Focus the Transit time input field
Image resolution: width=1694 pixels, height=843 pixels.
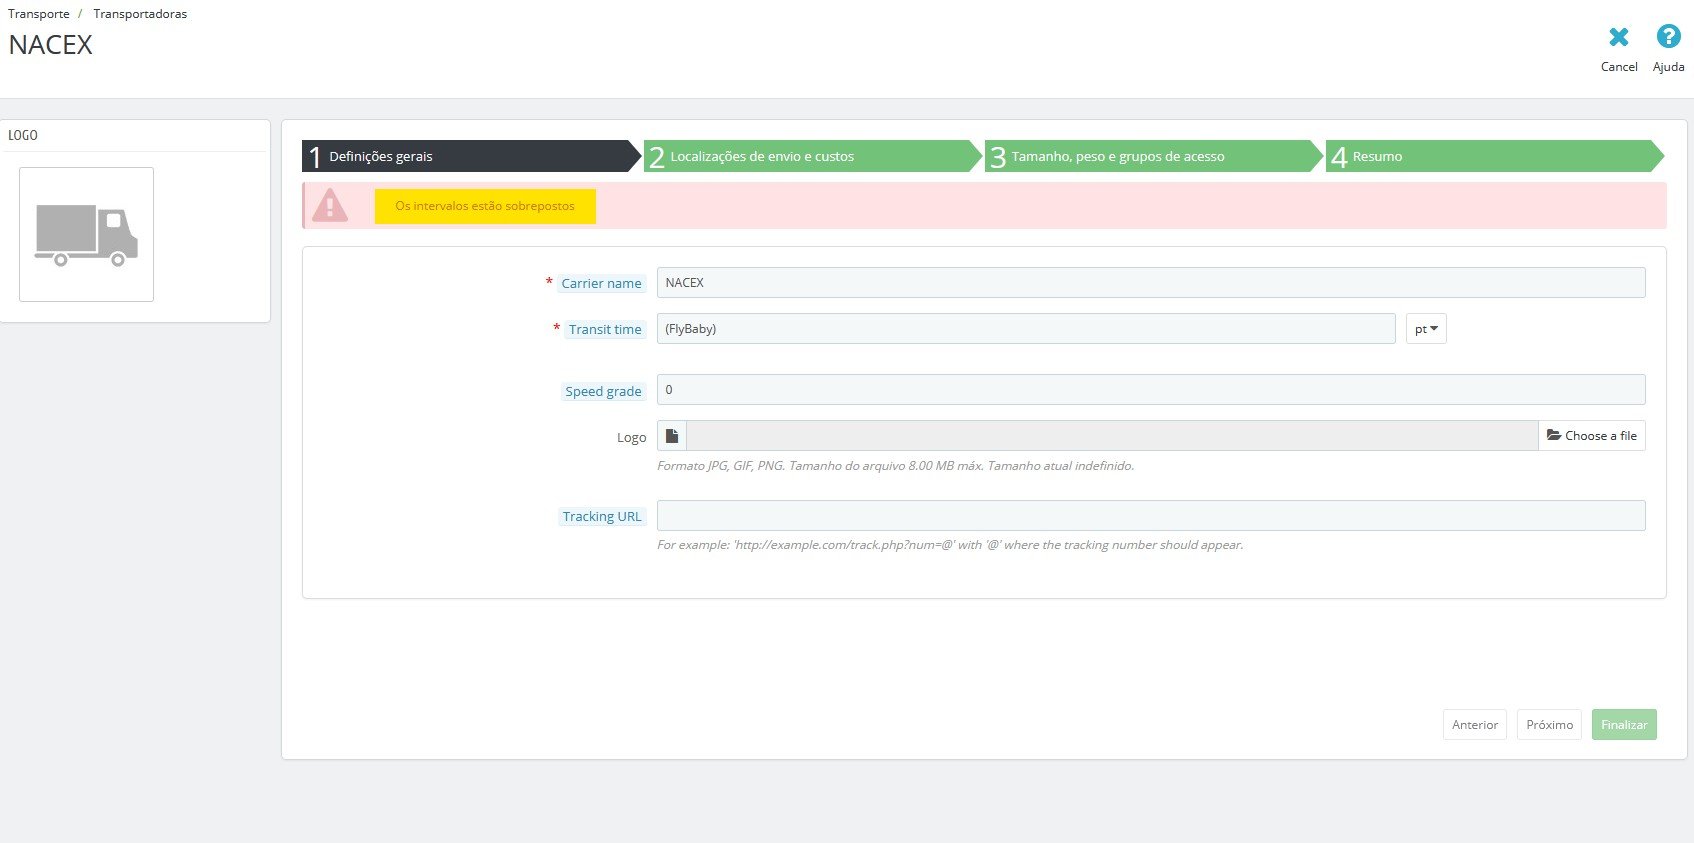click(x=1026, y=329)
